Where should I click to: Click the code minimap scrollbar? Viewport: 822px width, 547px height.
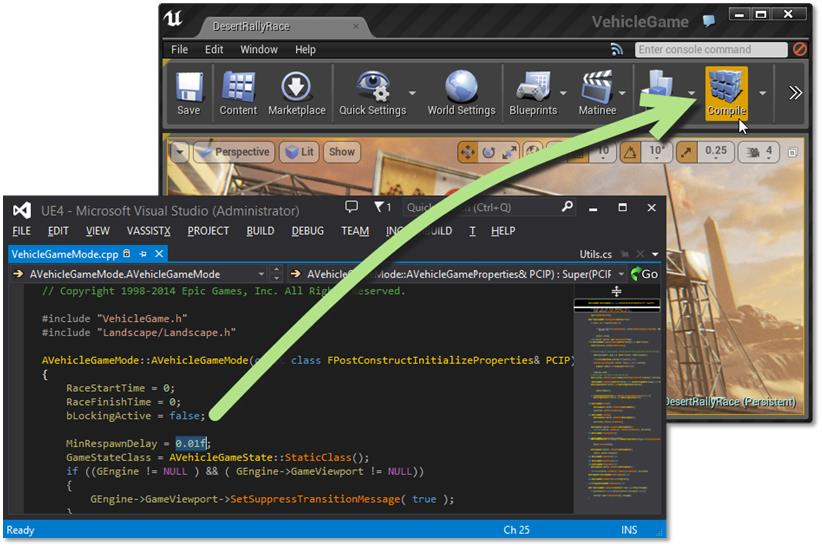[x=616, y=399]
